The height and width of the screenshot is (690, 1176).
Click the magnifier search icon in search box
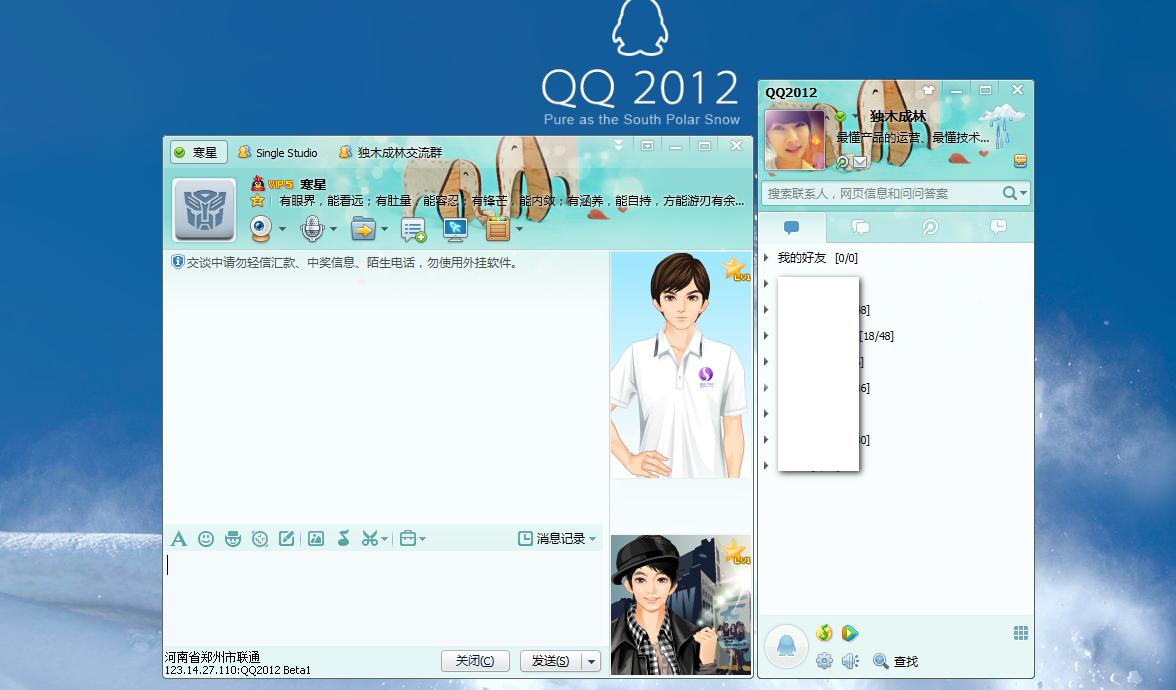coord(1010,194)
